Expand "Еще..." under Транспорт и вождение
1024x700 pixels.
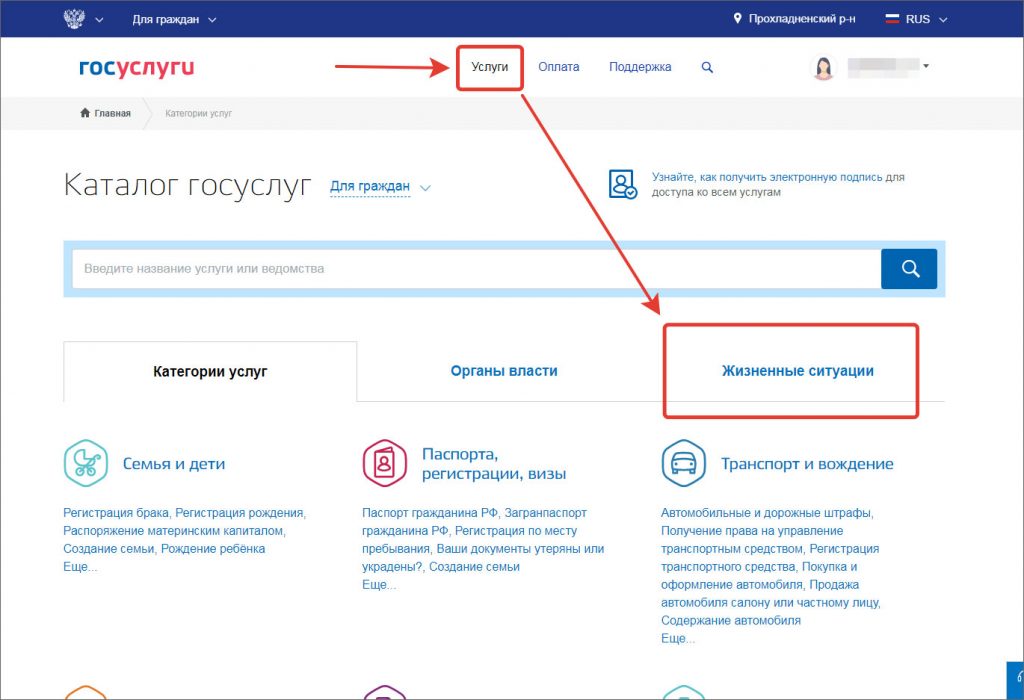tap(678, 639)
